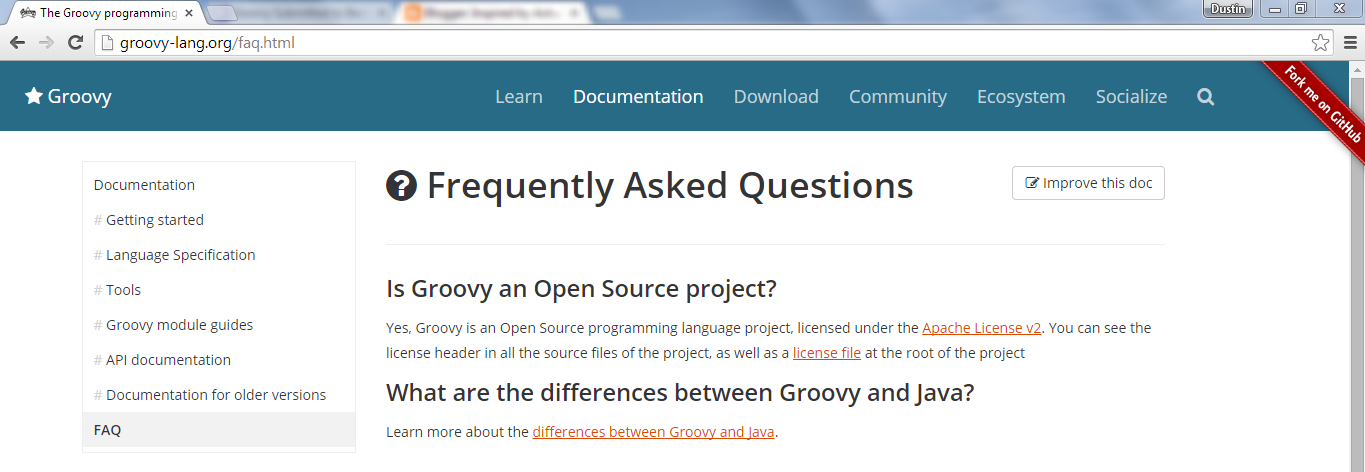The width and height of the screenshot is (1365, 472).
Task: Close the Groovy programming tab
Action: 189,13
